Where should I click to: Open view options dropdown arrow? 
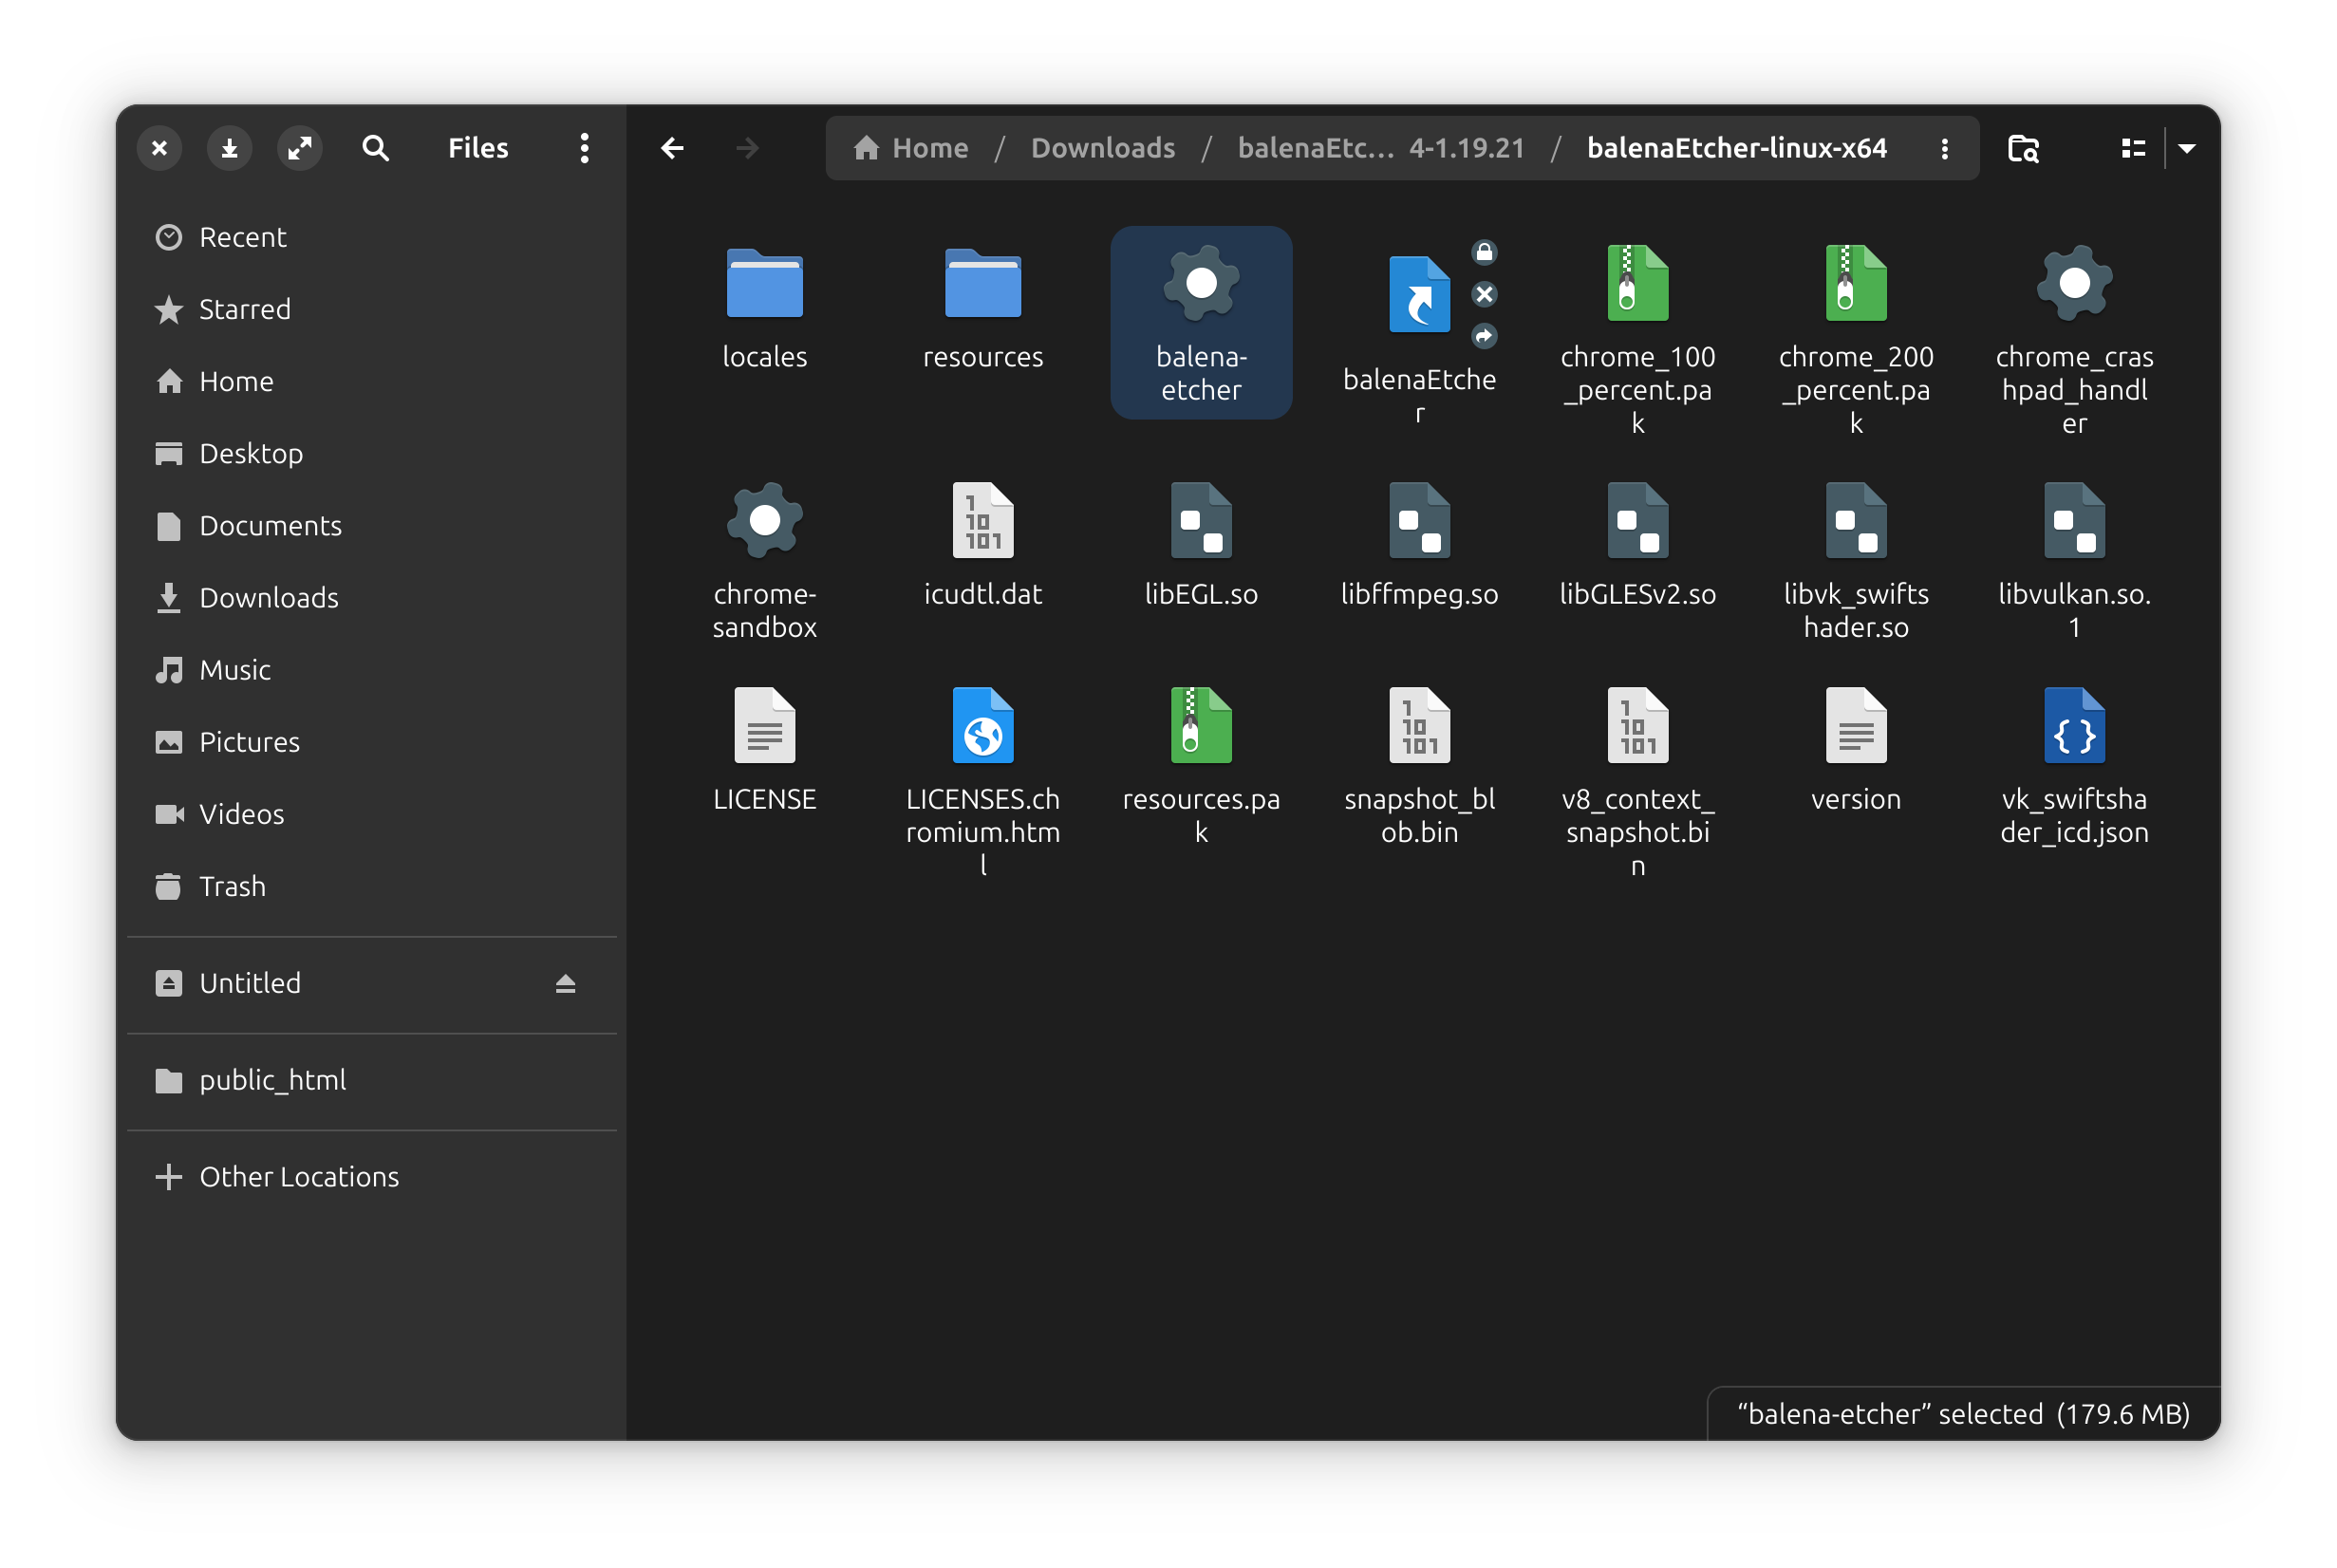pos(2186,148)
